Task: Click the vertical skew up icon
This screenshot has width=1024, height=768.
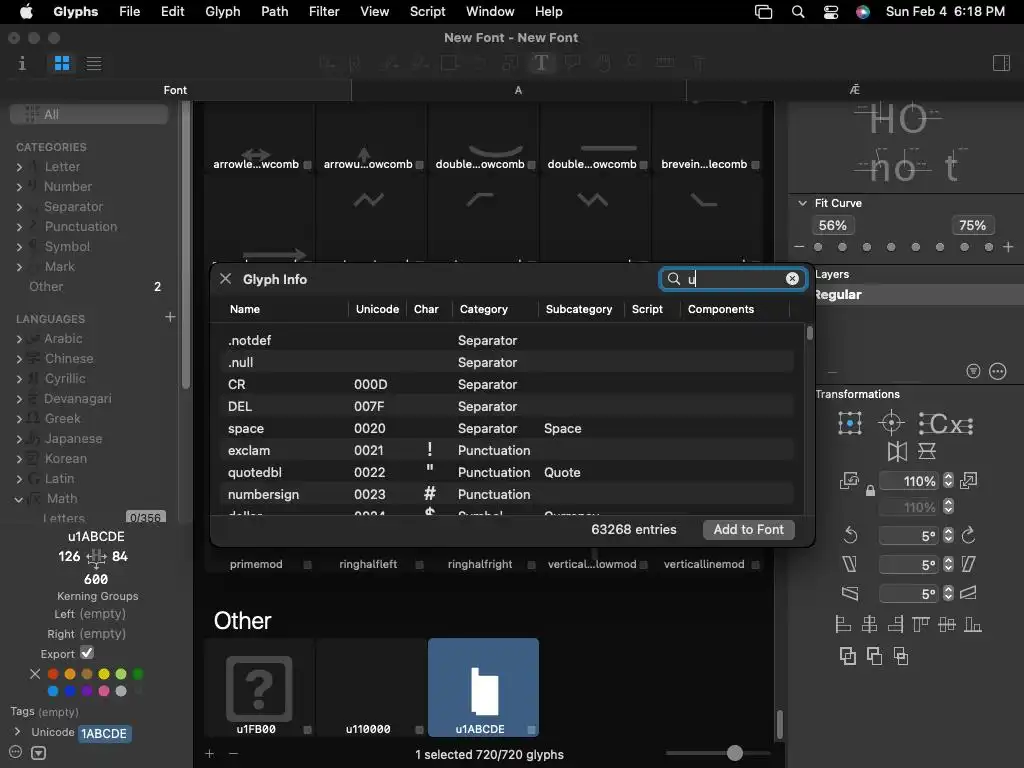Action: click(x=968, y=593)
